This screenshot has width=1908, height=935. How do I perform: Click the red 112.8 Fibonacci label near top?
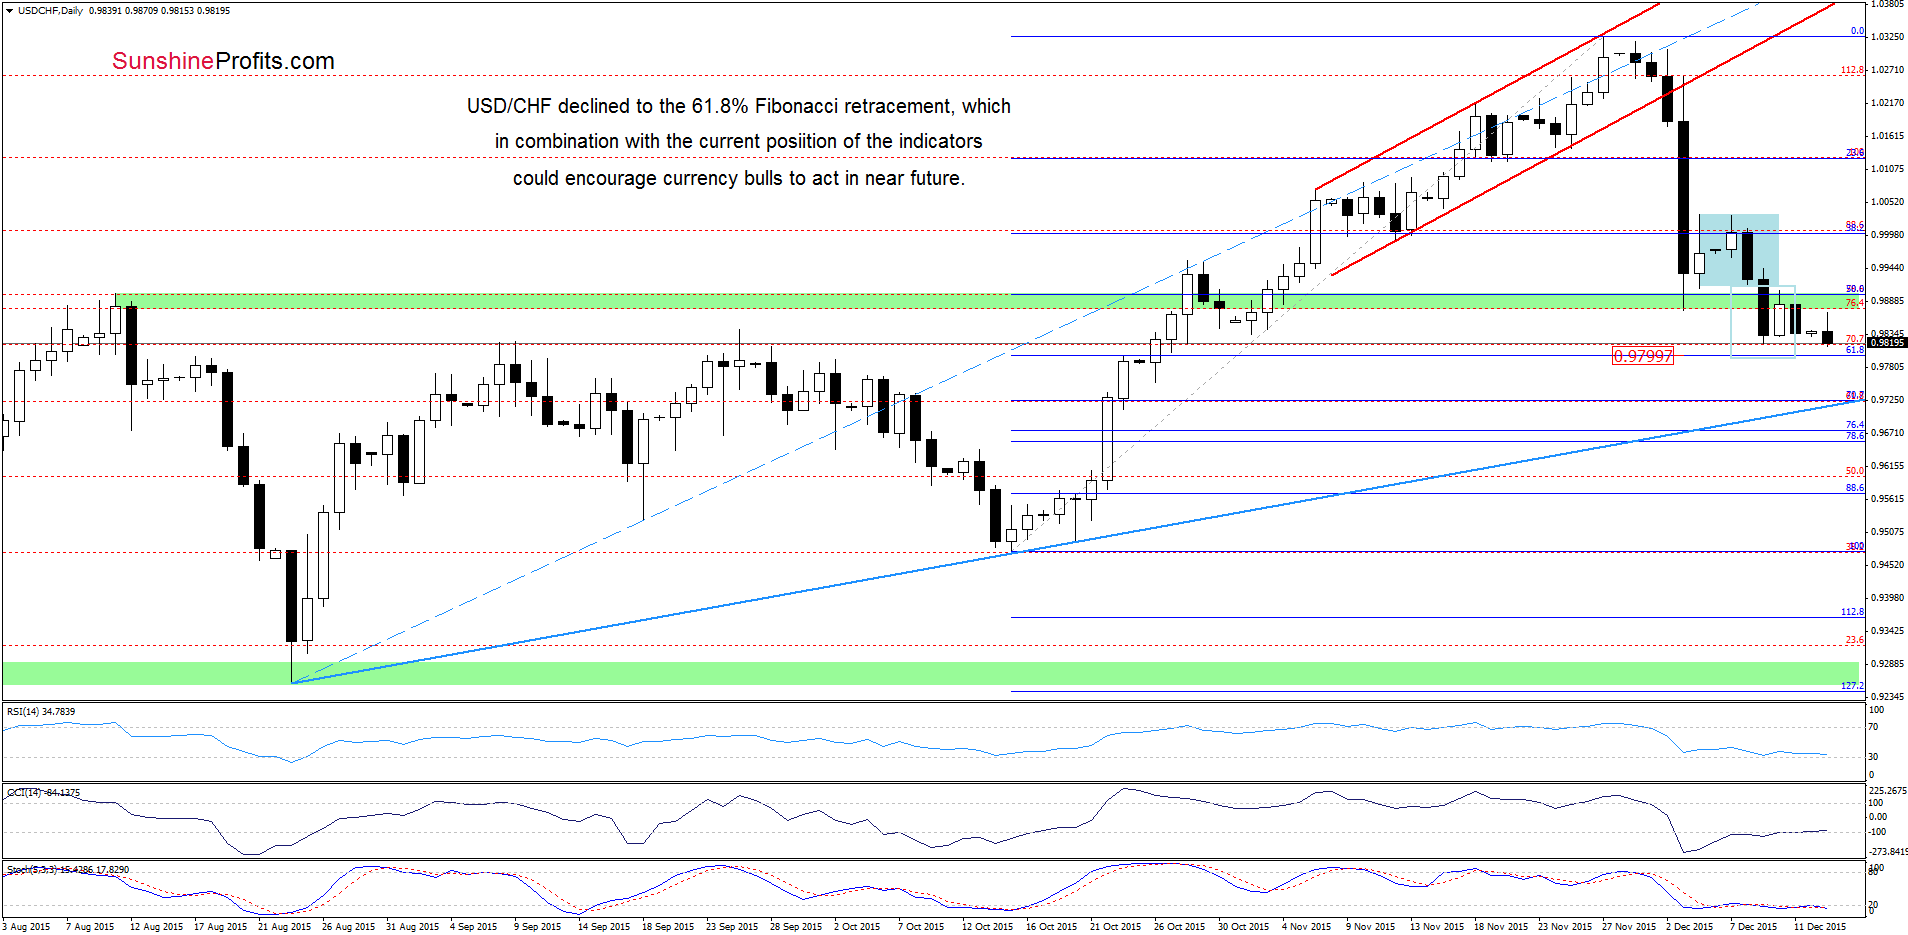(x=1853, y=70)
